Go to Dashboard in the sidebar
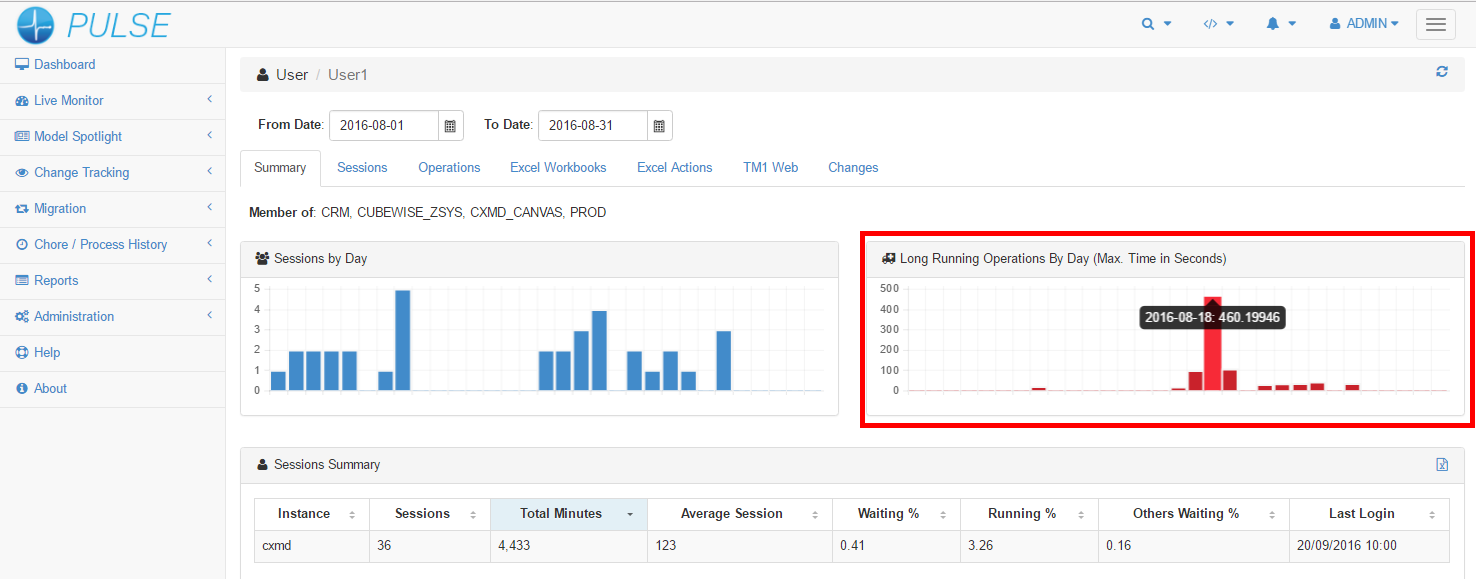This screenshot has width=1476, height=579. 64,64
